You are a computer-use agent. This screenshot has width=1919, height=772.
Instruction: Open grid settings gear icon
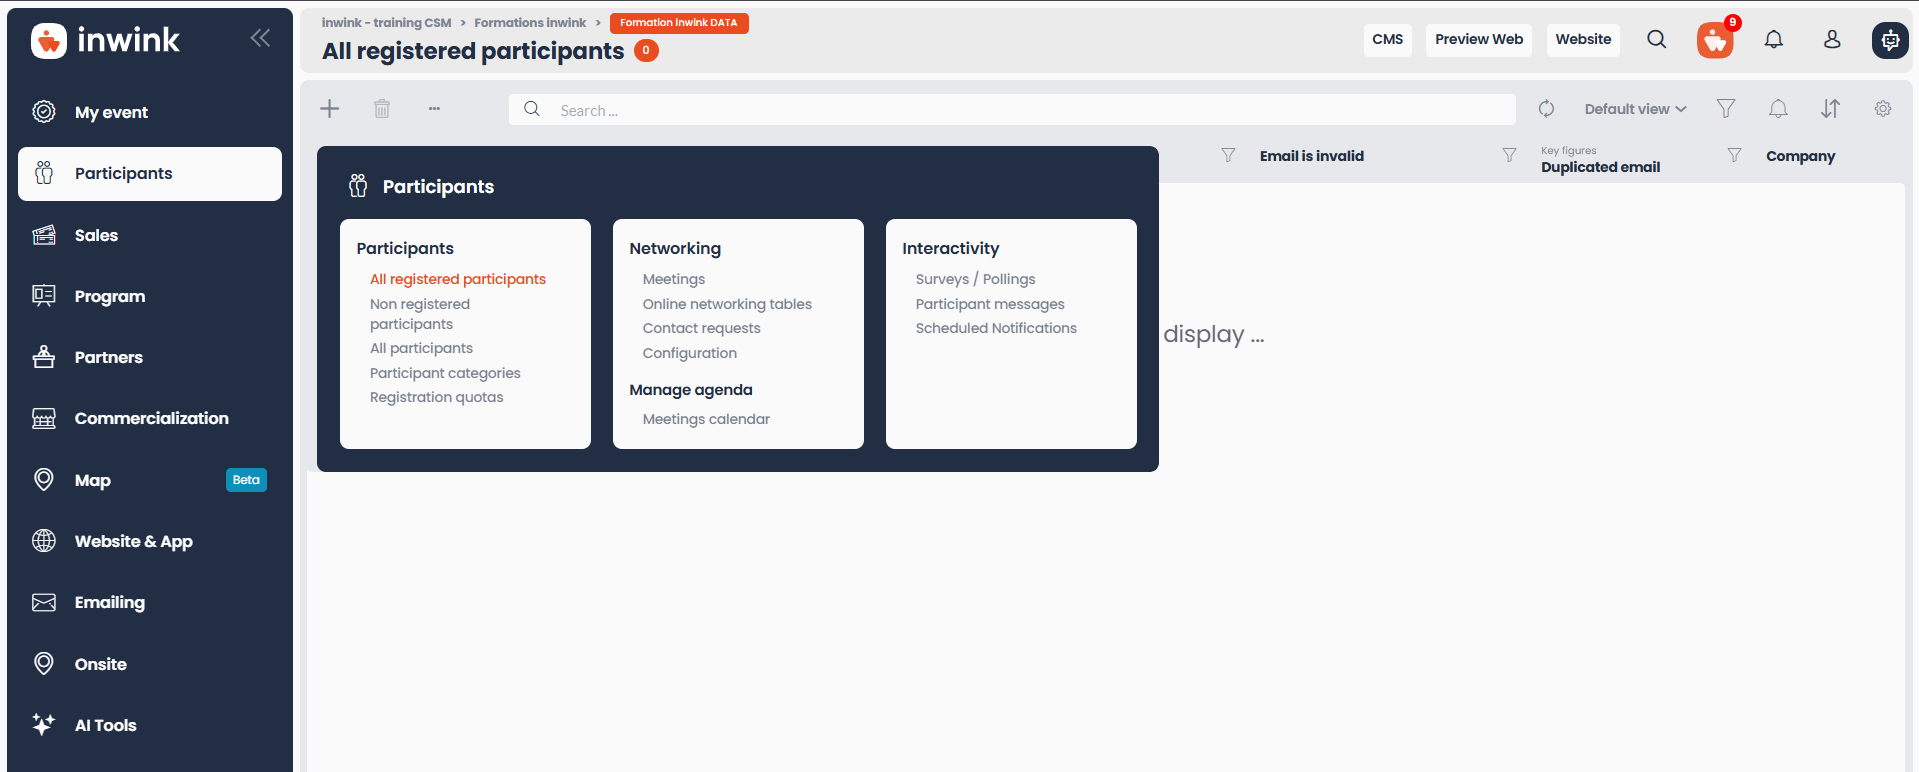pyautogui.click(x=1883, y=109)
